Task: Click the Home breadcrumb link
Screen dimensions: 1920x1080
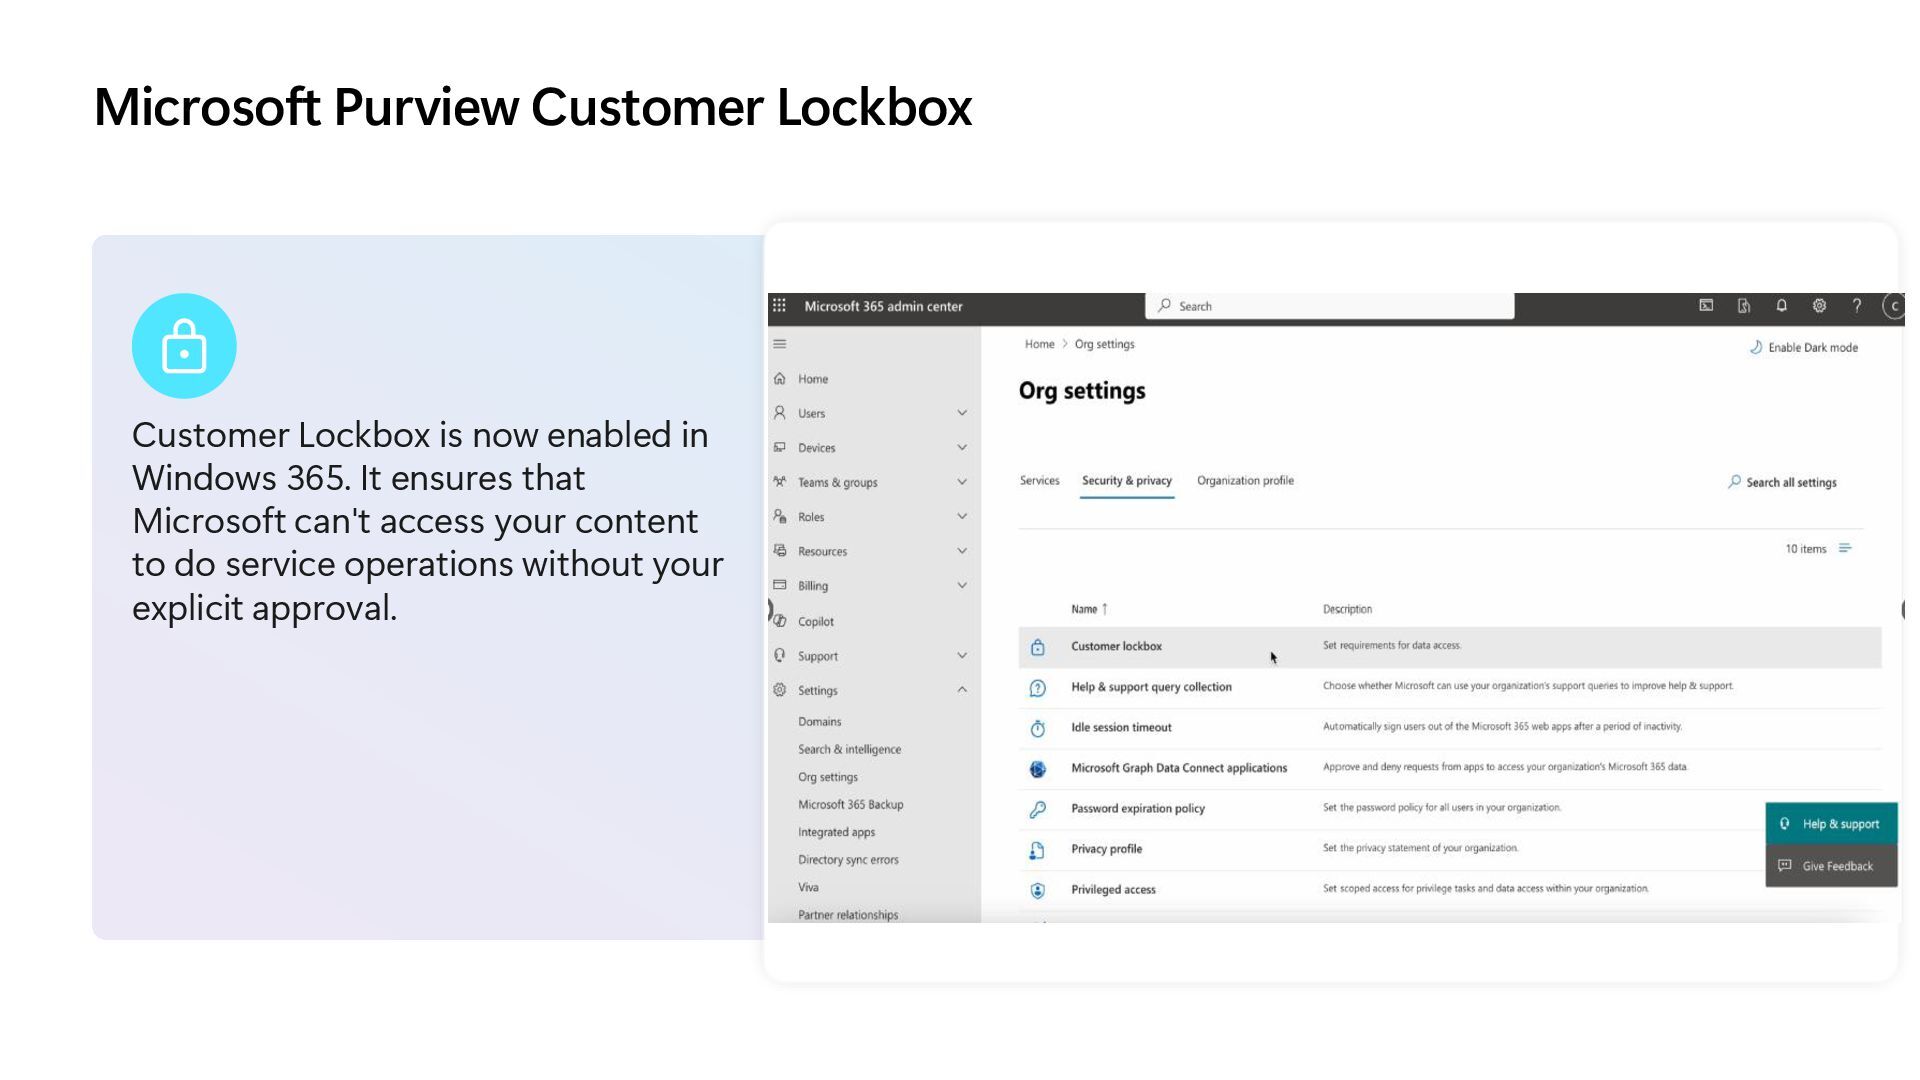Action: click(1039, 344)
